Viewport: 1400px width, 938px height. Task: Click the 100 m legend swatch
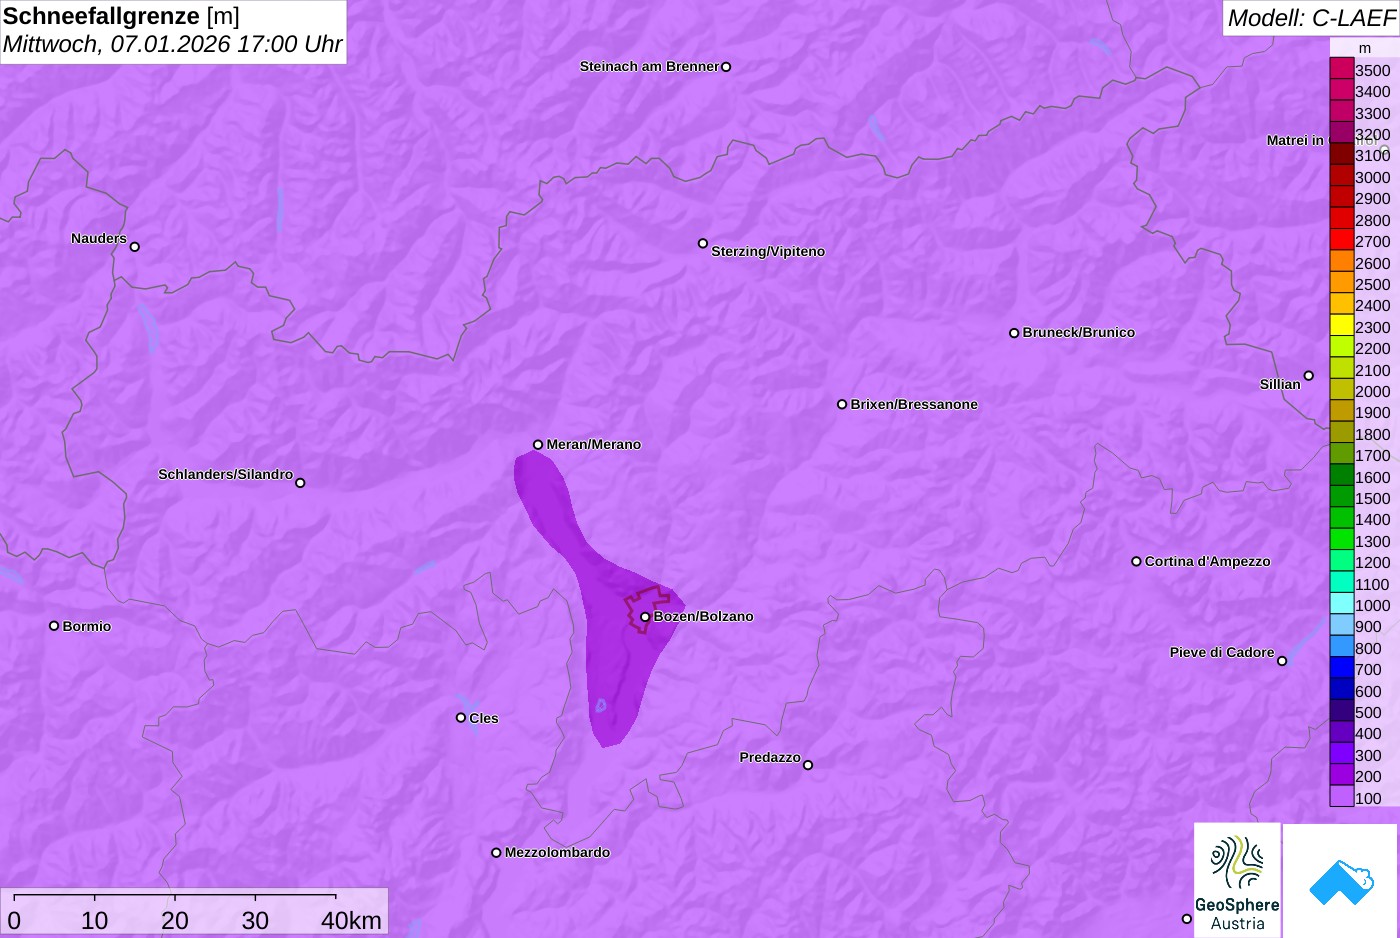click(x=1341, y=796)
